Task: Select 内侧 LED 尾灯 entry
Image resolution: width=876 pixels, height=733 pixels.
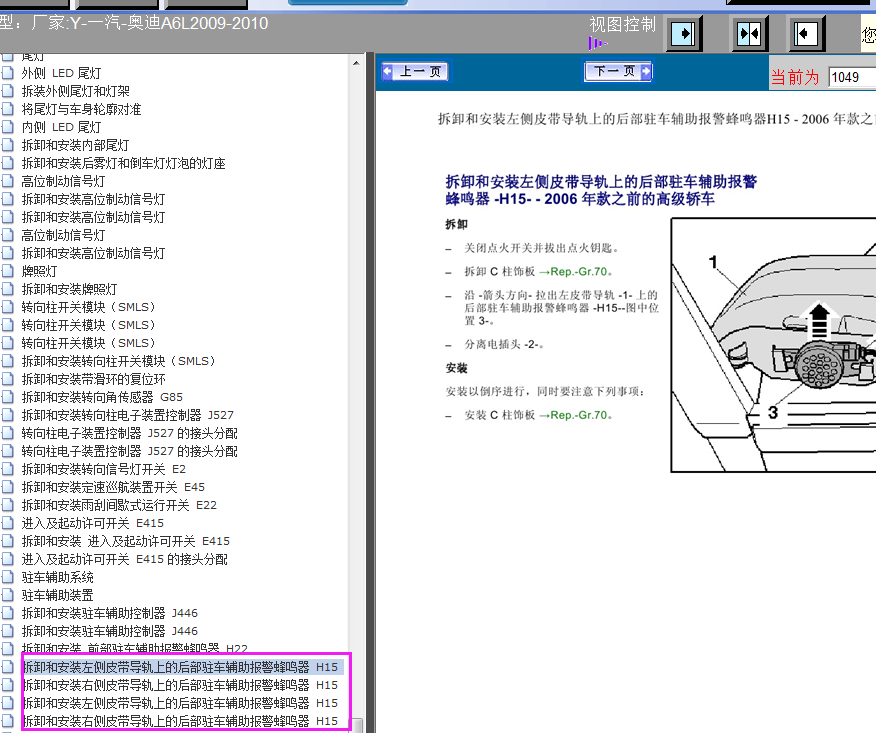Action: (x=61, y=127)
